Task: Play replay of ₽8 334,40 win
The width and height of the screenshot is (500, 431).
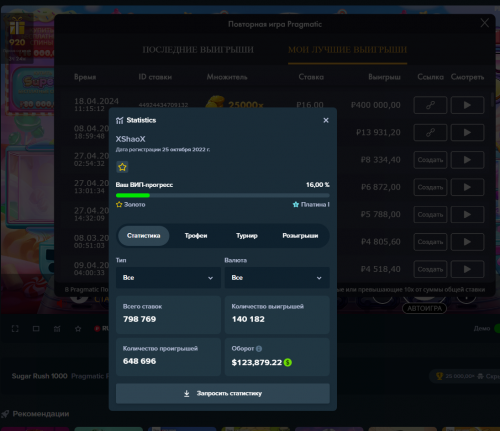Action: (467, 160)
